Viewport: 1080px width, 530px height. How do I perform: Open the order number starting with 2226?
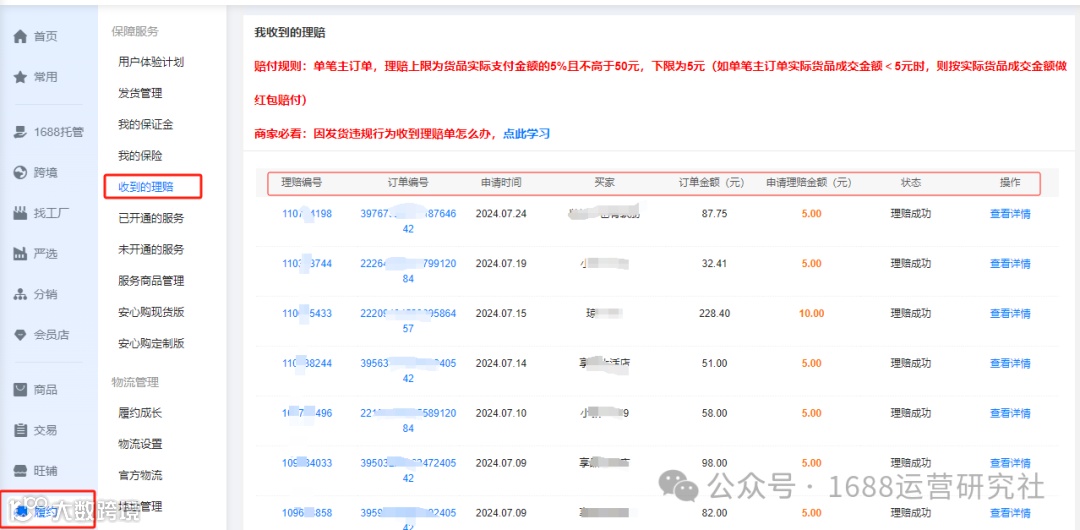click(408, 271)
